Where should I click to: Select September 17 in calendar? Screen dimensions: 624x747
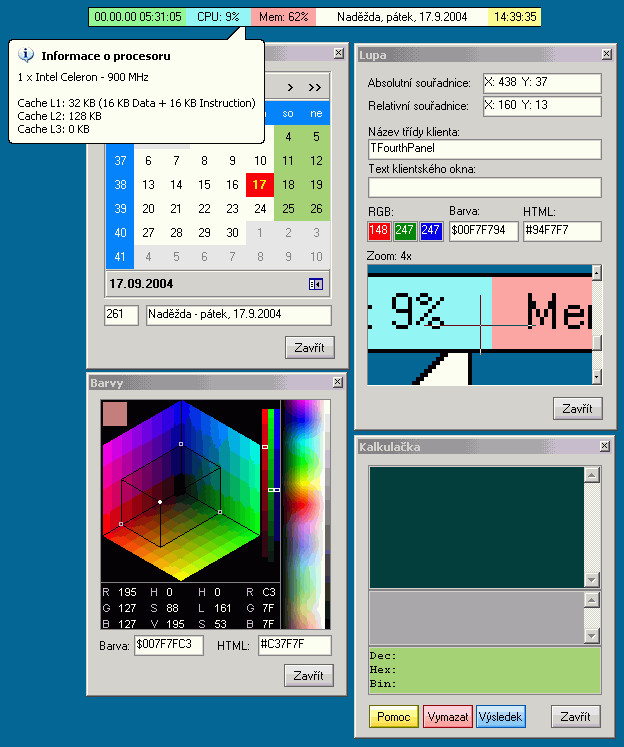[260, 185]
